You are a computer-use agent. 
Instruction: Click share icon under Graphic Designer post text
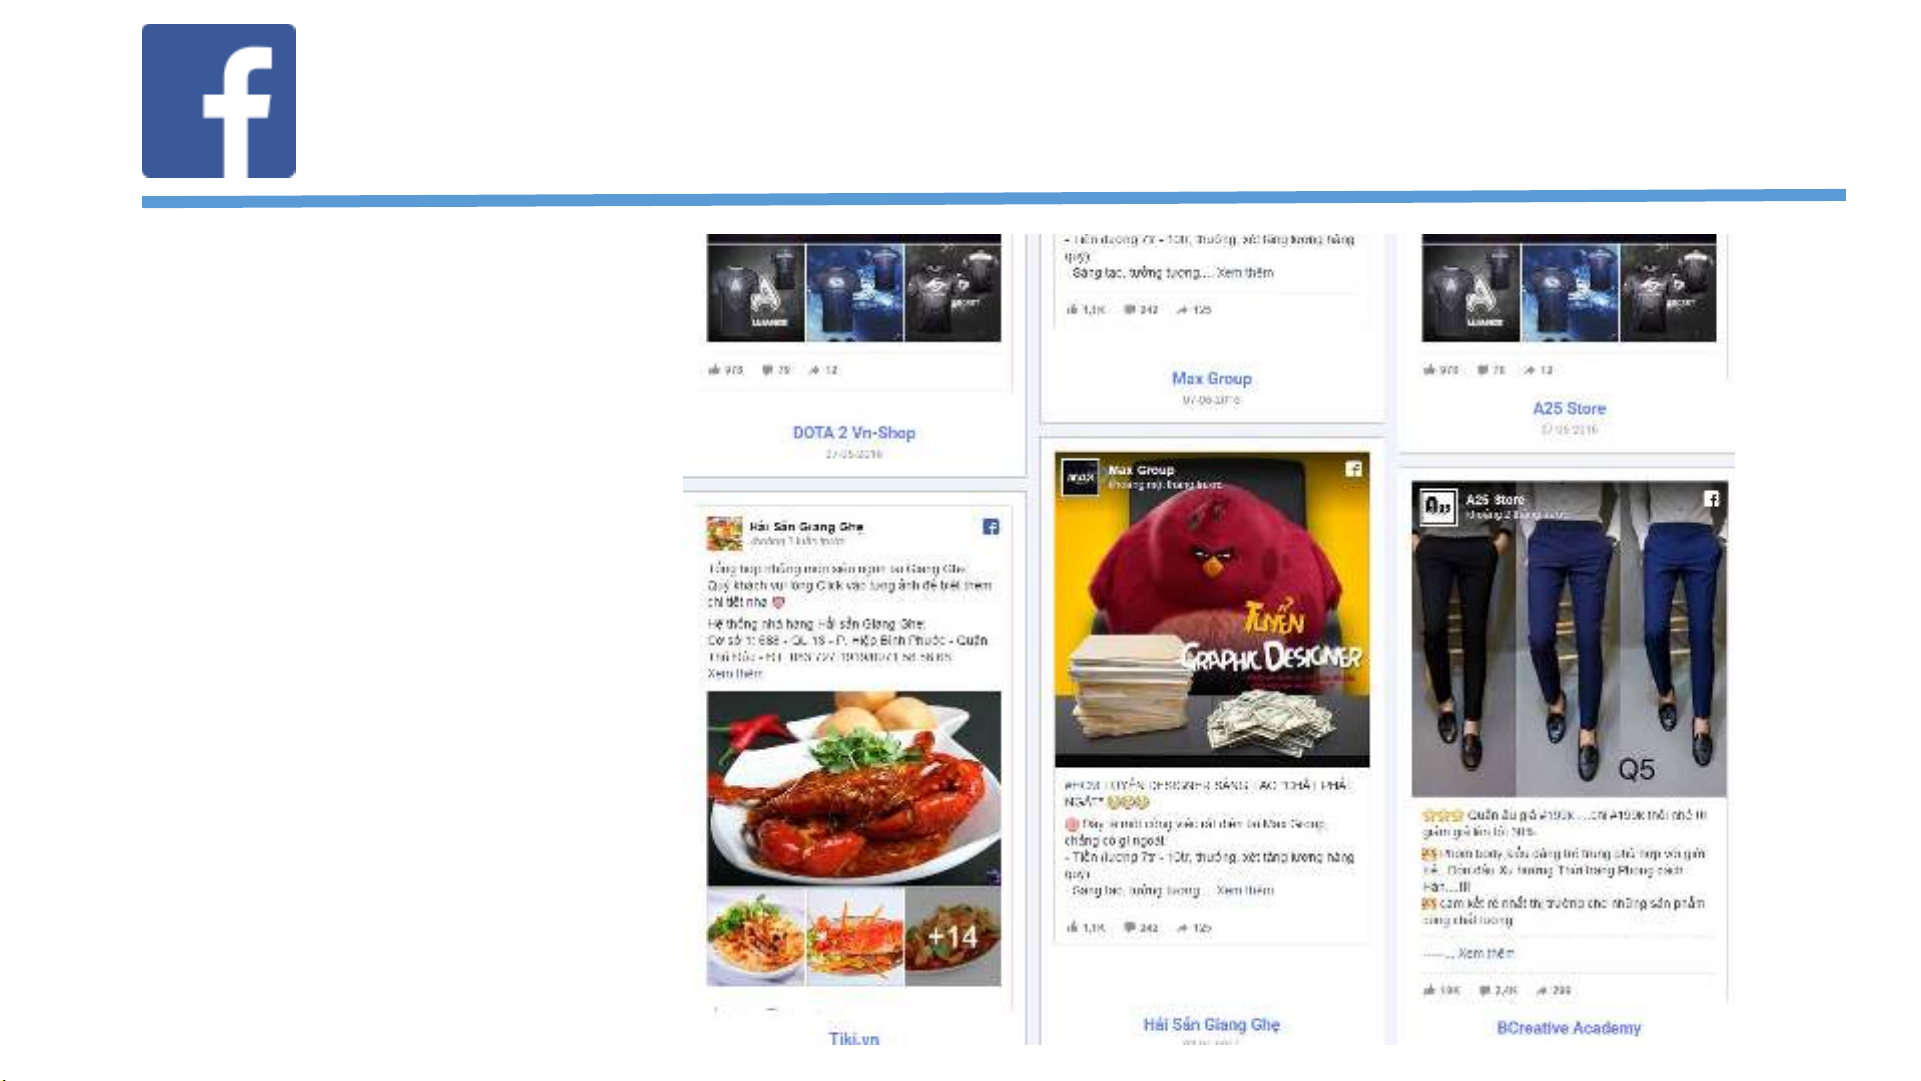point(1182,928)
